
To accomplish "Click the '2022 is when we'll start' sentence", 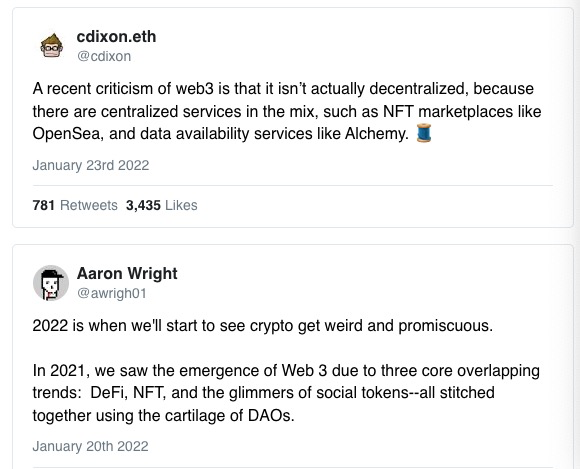I will pos(263,326).
